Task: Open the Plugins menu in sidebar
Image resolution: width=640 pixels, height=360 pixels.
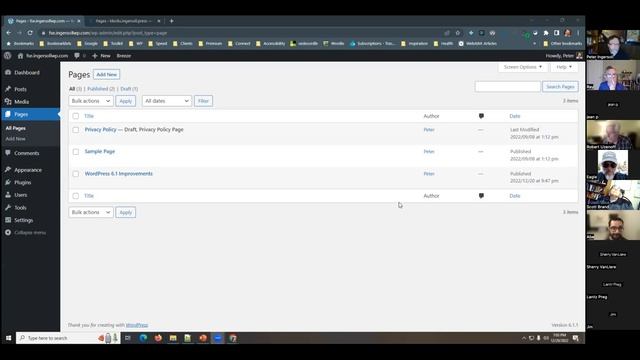Action: coord(22,182)
